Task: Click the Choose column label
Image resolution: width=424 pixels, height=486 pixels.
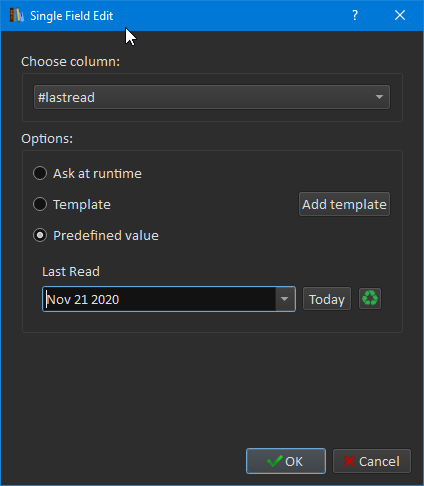Action: (70, 62)
